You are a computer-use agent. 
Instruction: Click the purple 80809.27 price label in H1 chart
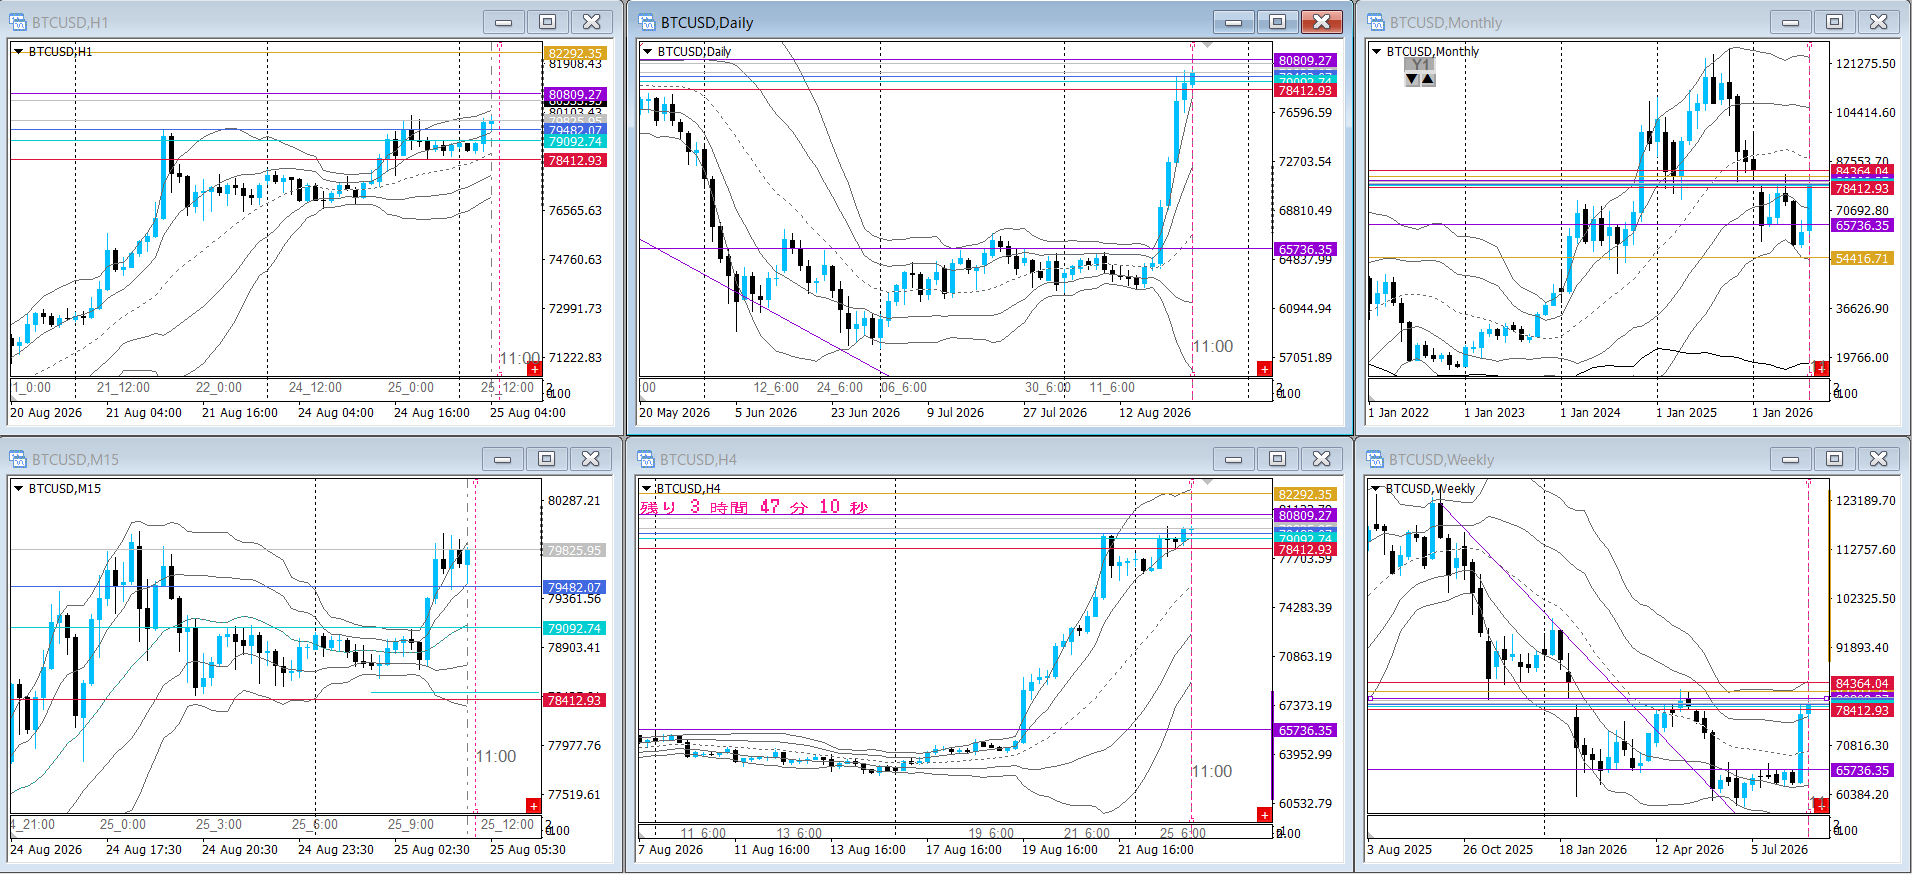tap(575, 95)
